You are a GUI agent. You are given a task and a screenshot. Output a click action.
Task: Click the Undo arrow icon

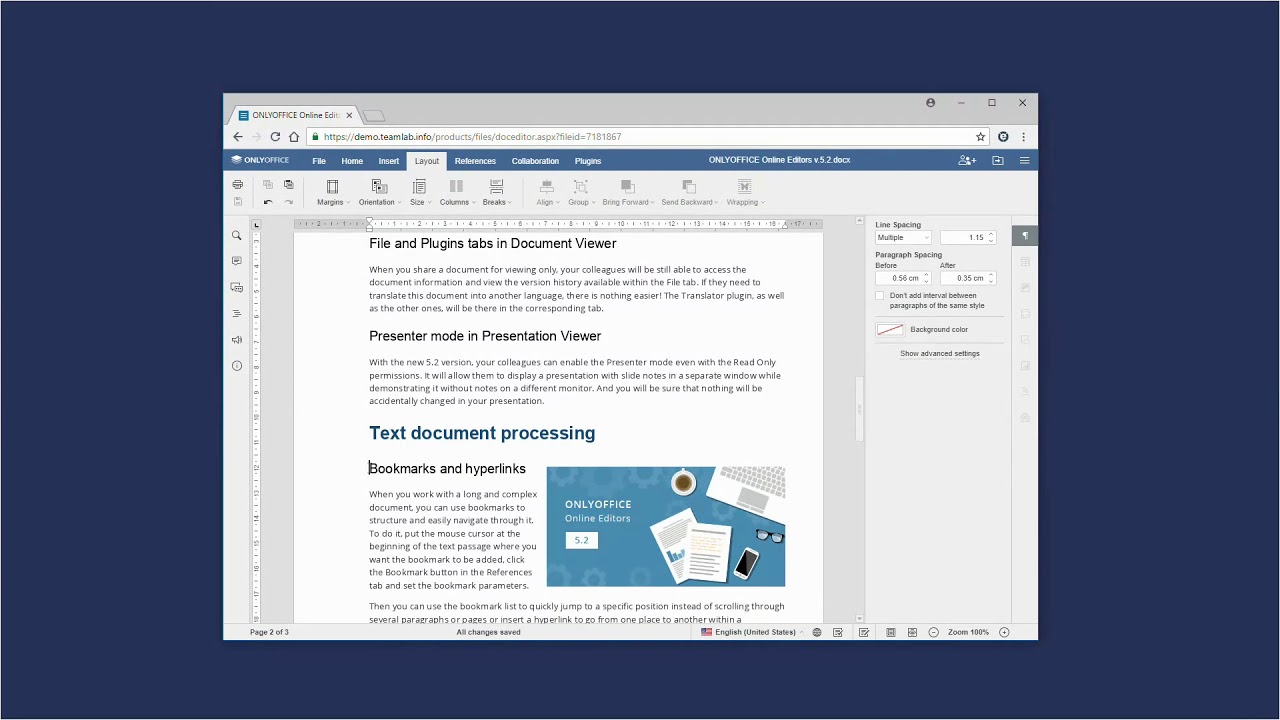[267, 202]
